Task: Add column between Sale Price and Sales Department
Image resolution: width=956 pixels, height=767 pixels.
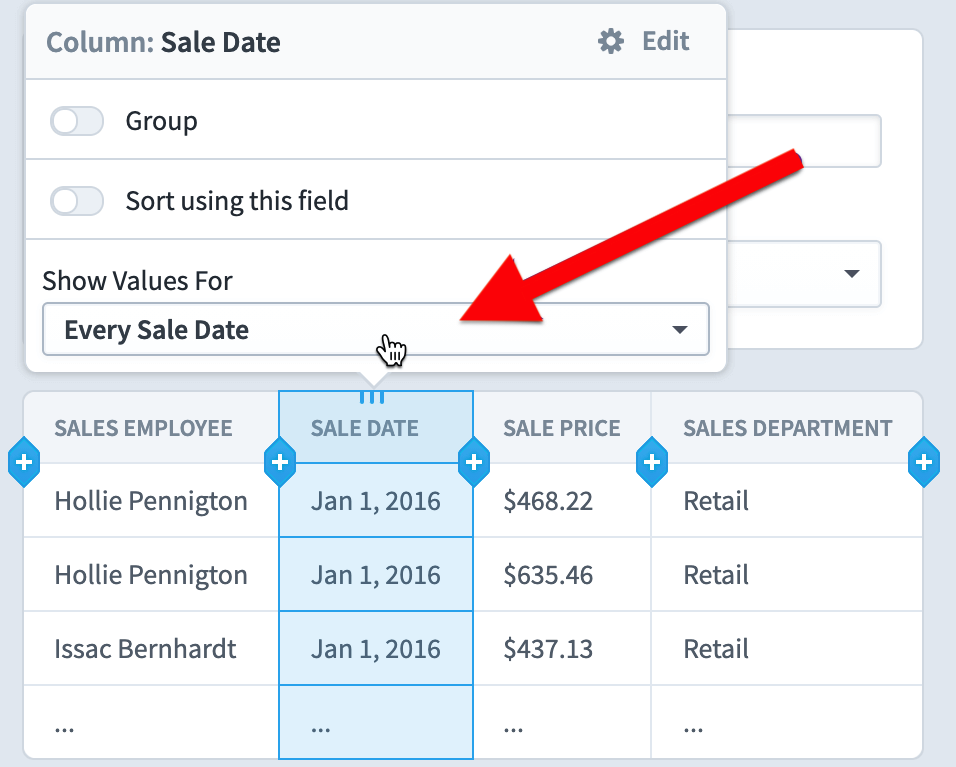Action: [x=652, y=462]
